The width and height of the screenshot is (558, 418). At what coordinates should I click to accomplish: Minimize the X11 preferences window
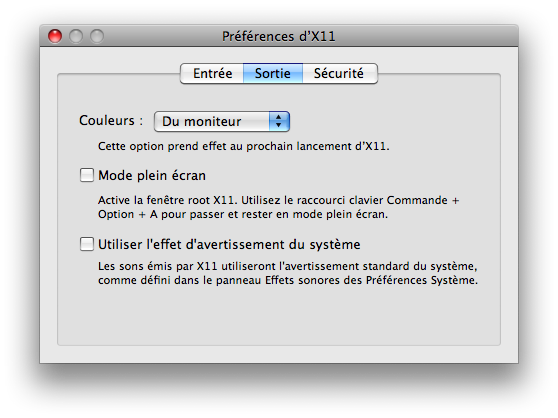[x=76, y=36]
